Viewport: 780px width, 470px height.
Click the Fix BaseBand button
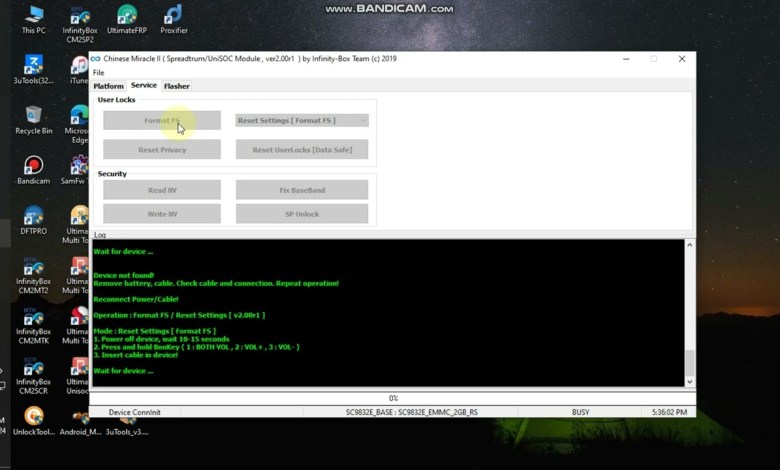click(302, 190)
